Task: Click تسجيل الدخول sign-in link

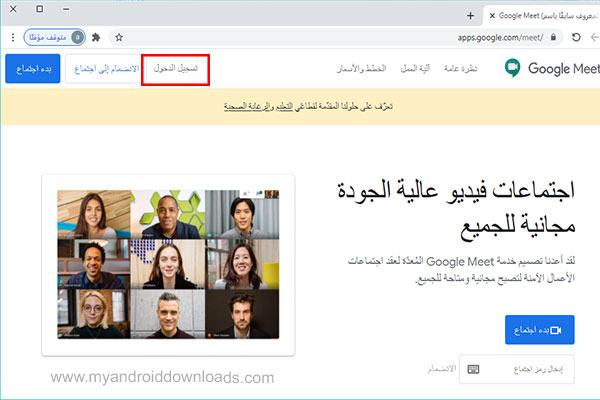Action: 176,69
